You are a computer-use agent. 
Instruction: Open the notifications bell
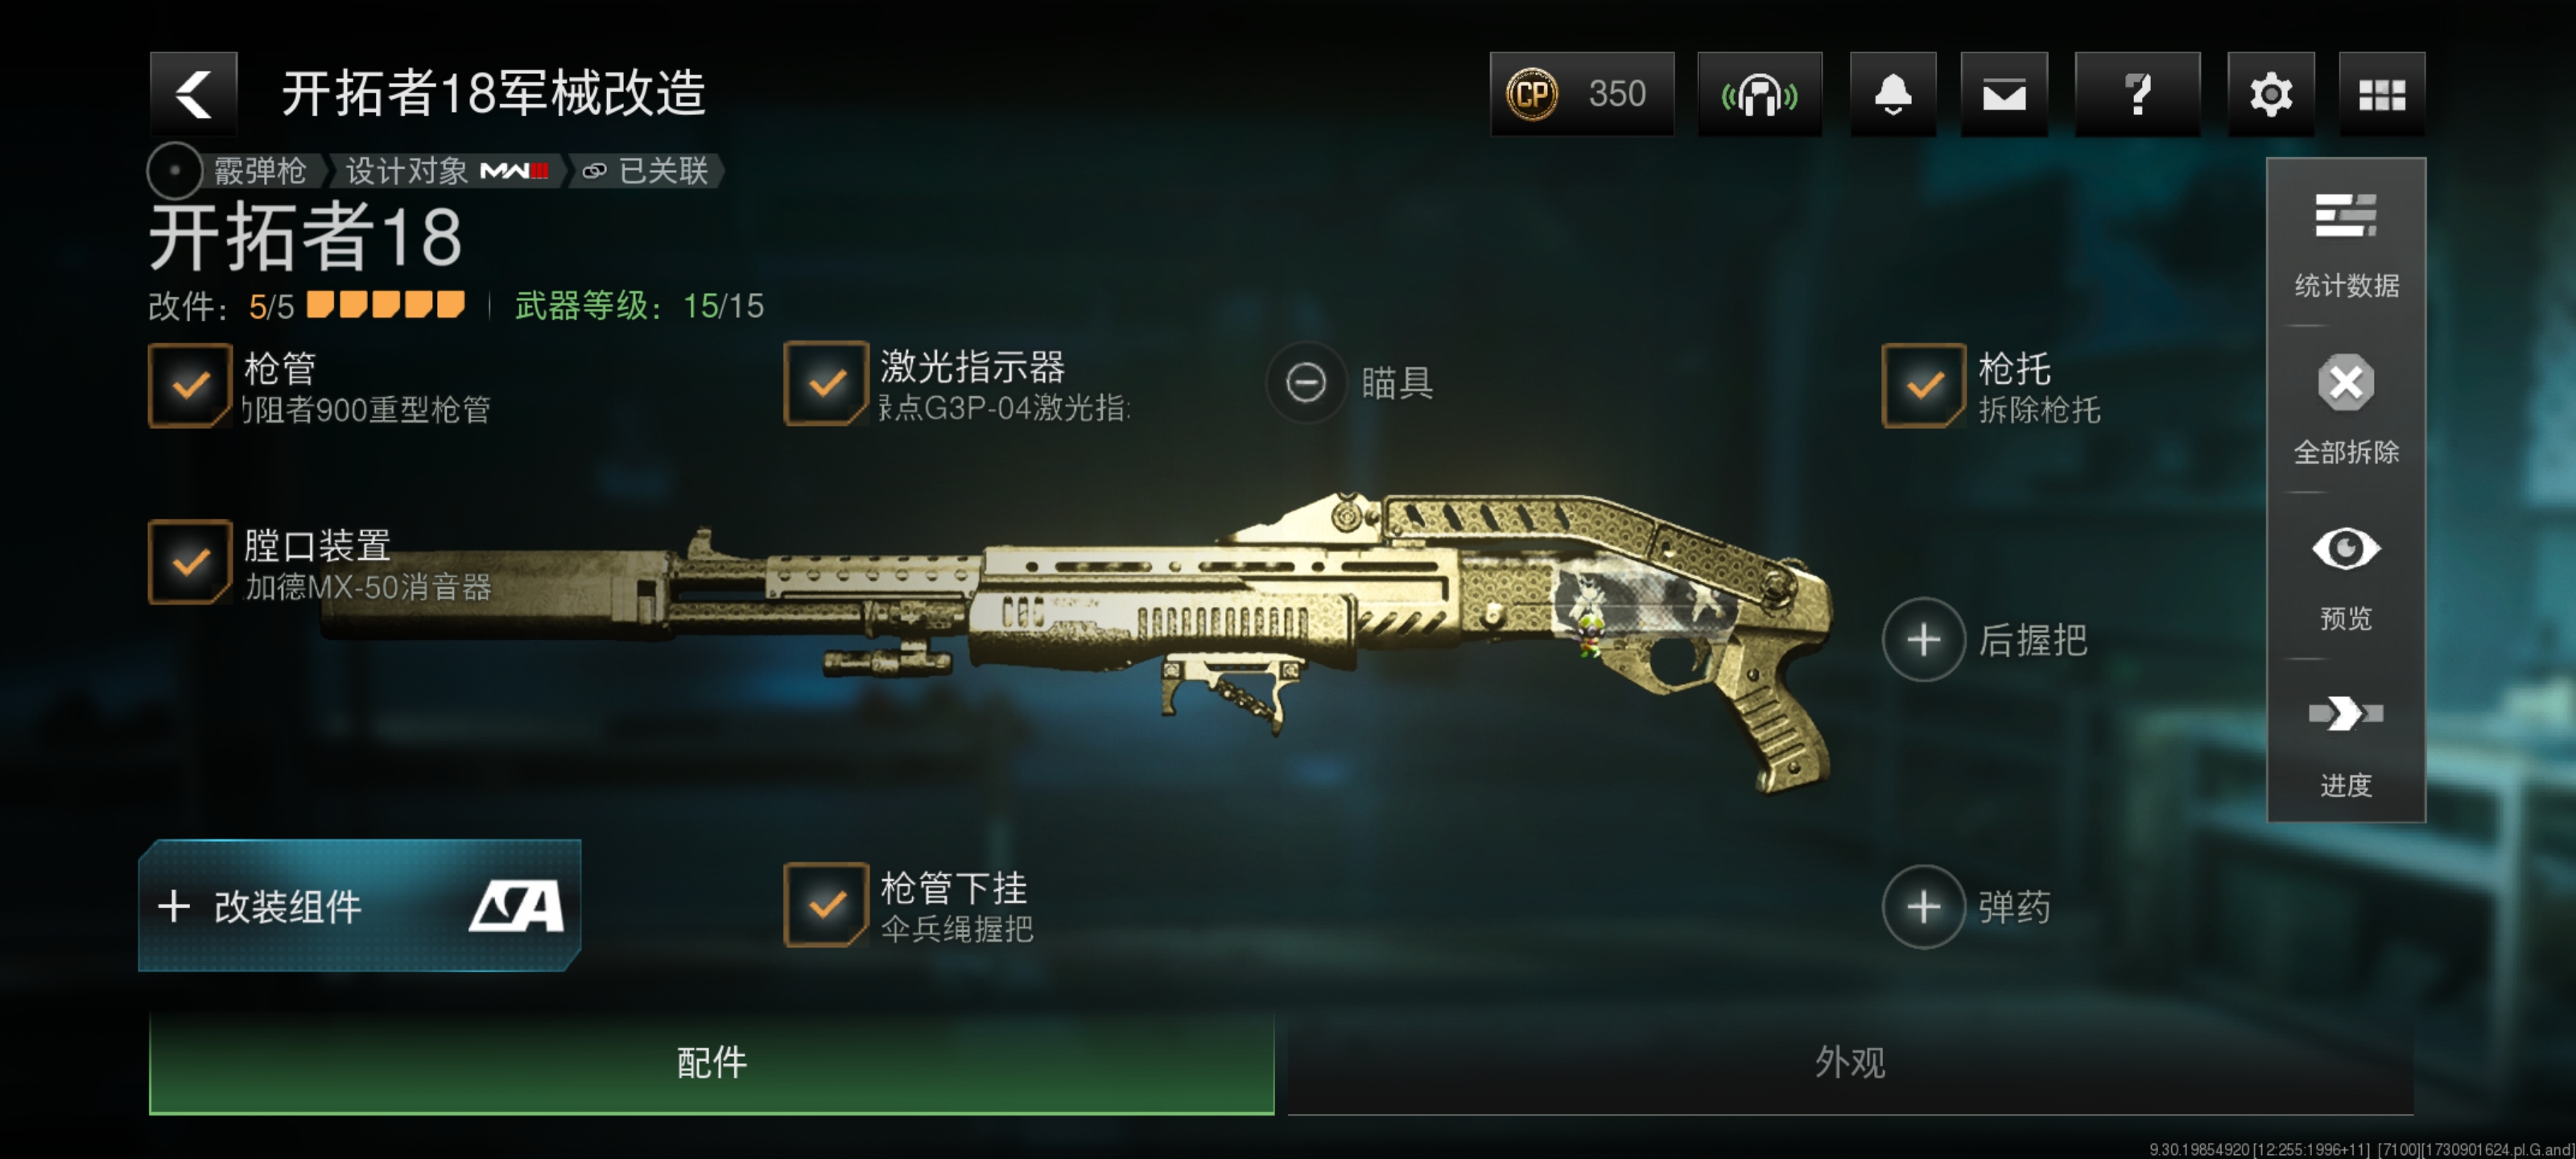pos(1892,94)
